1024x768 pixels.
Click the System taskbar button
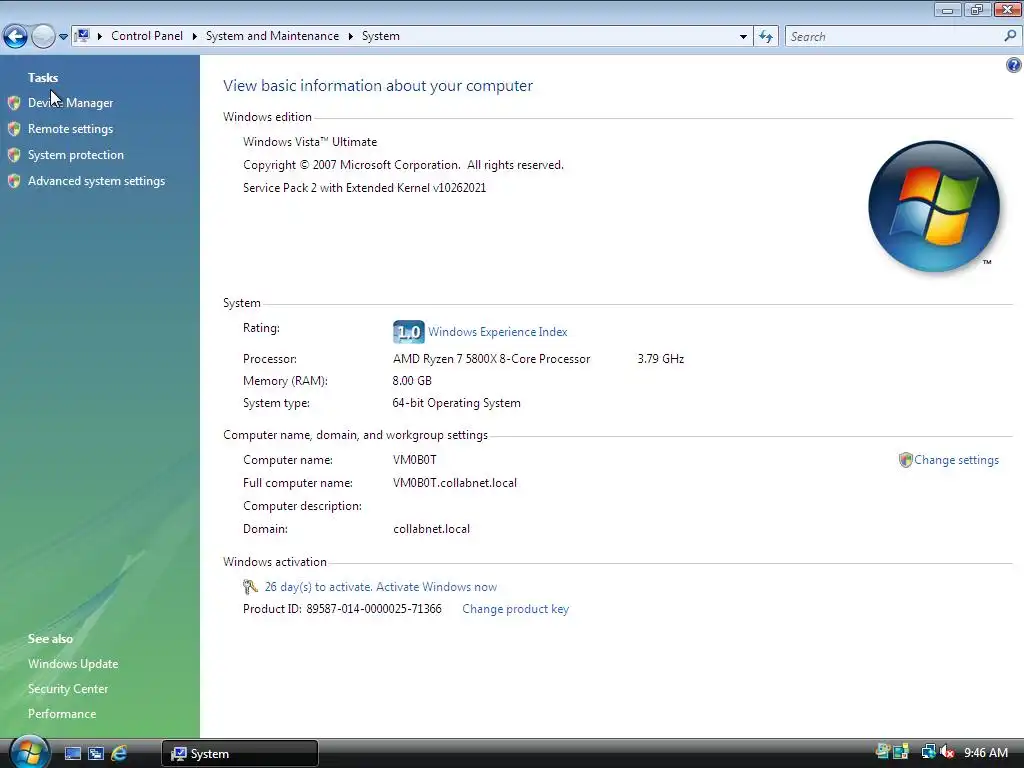point(240,754)
